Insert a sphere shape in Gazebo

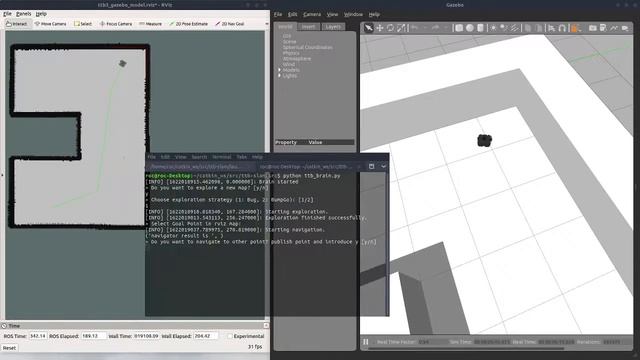pos(470,28)
